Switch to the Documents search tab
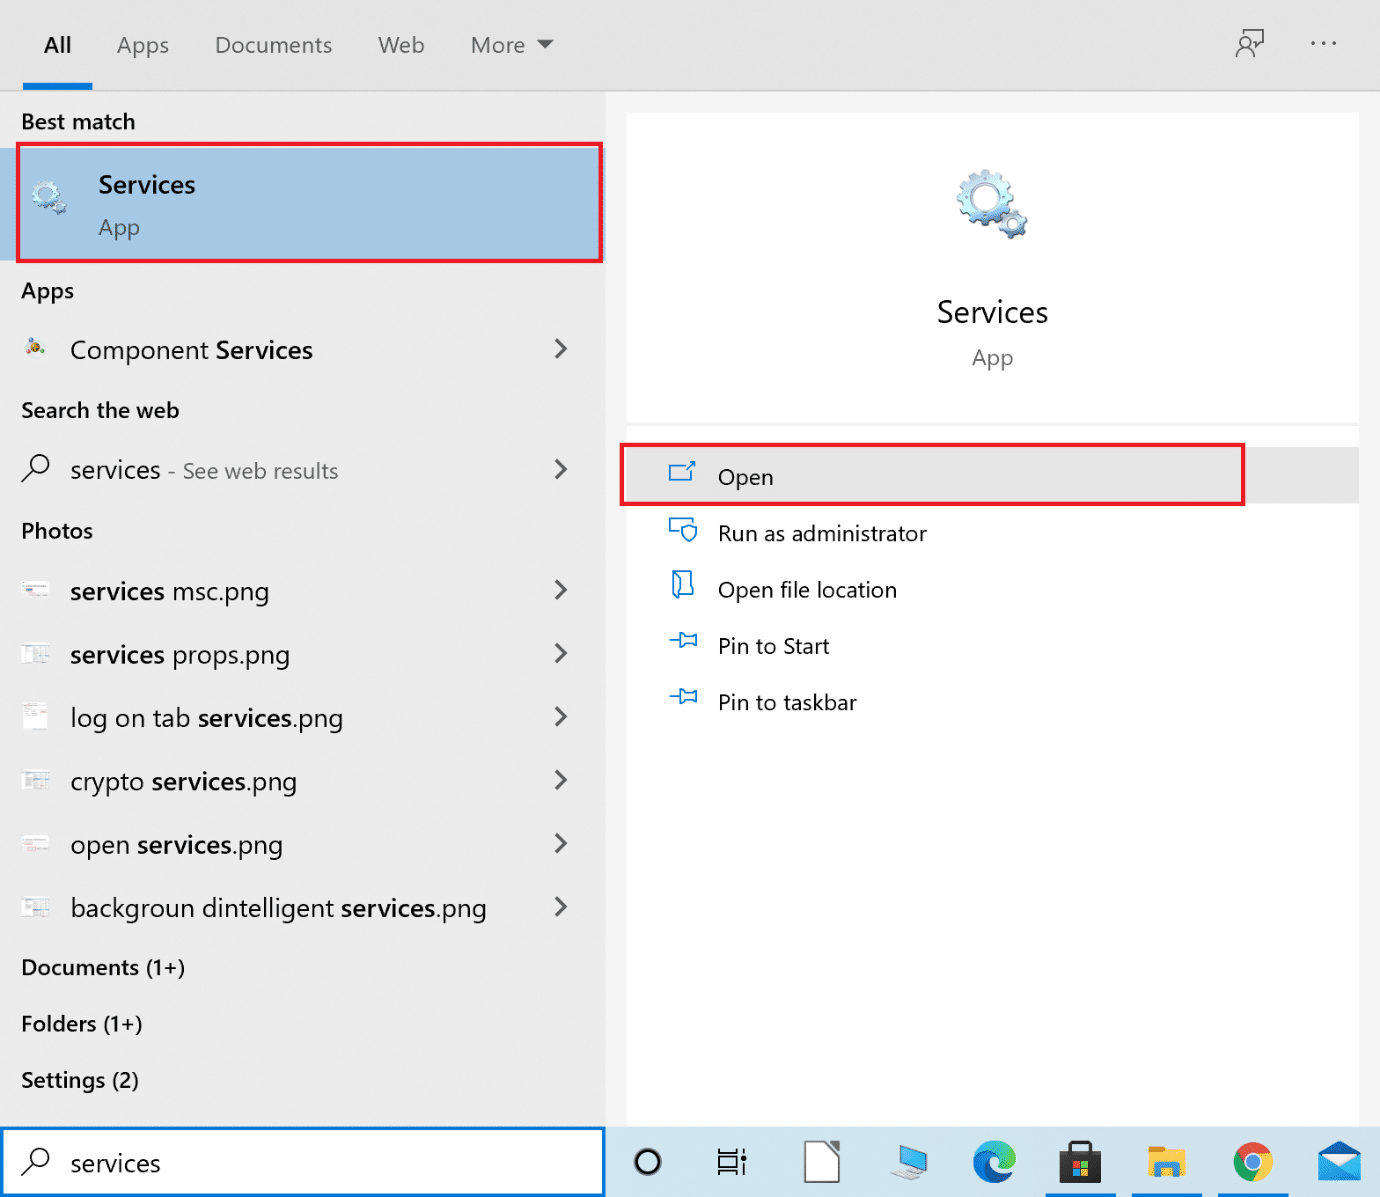The image size is (1380, 1197). point(273,45)
